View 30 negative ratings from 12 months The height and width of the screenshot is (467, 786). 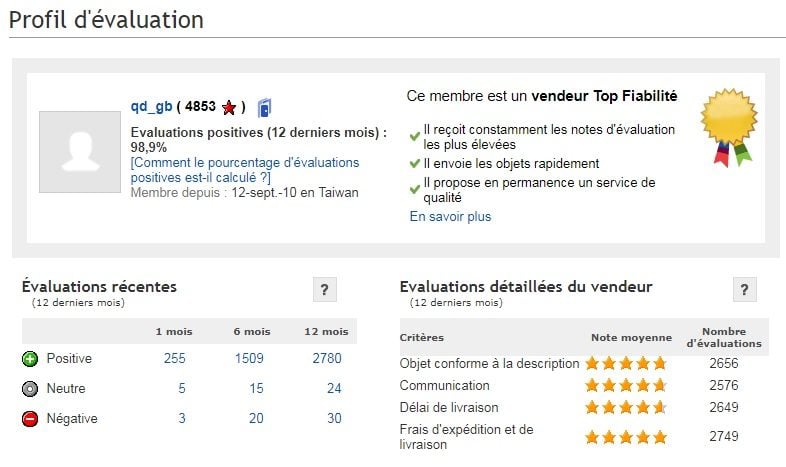334,418
